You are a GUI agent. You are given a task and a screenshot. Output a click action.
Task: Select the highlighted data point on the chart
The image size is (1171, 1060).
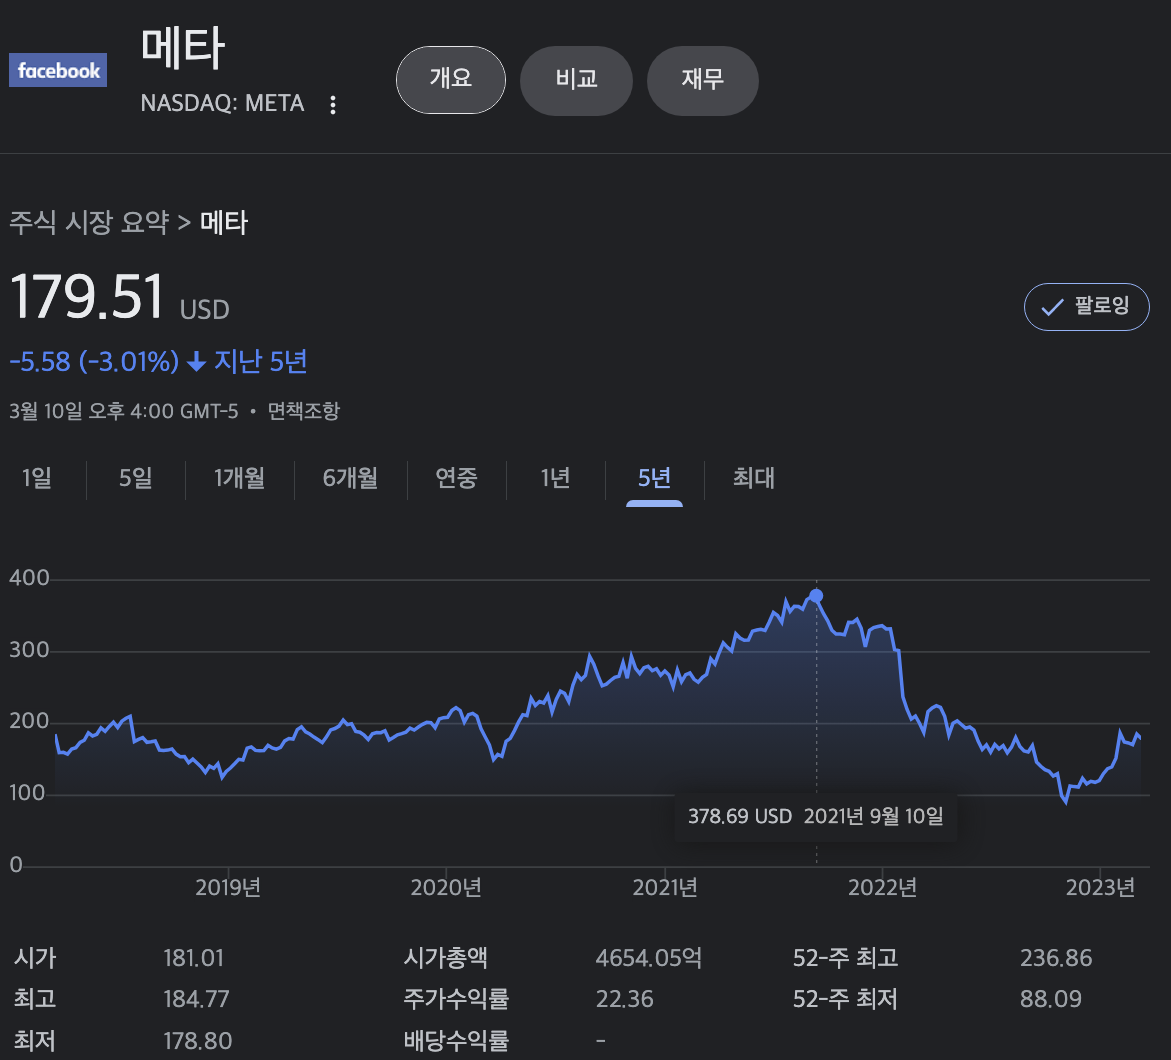point(816,596)
